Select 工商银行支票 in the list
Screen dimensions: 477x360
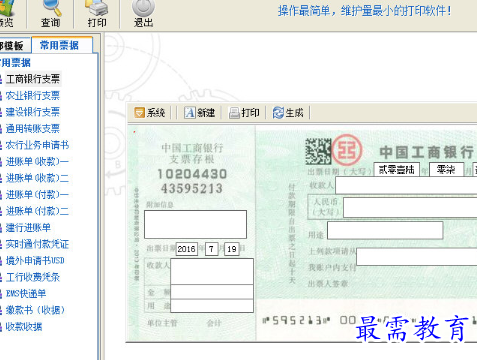[x=33, y=79]
